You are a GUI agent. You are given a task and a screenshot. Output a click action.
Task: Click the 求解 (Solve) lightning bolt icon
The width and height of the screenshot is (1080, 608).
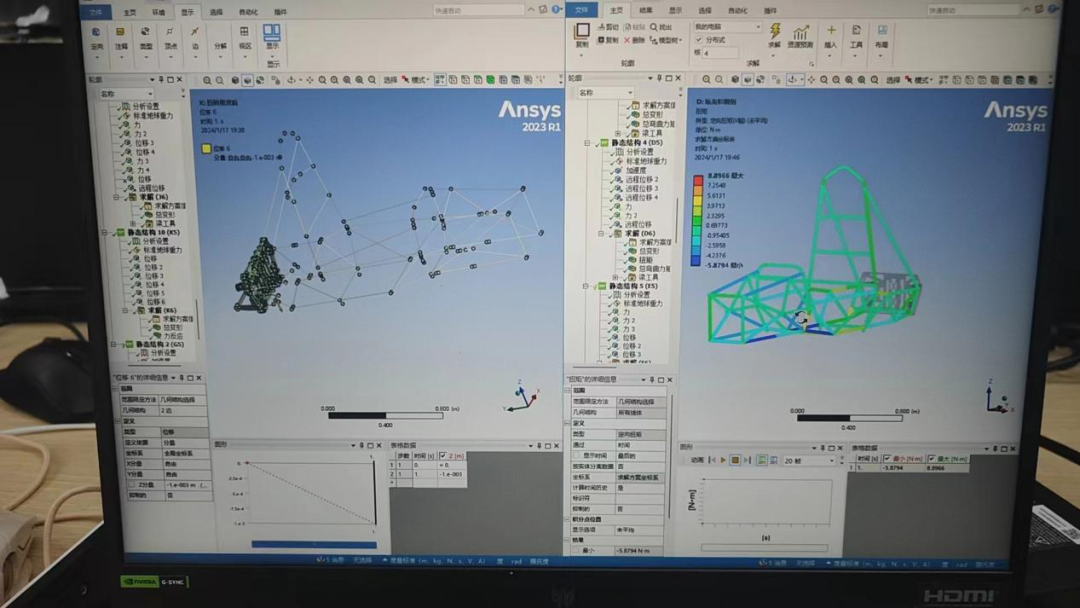pos(774,32)
